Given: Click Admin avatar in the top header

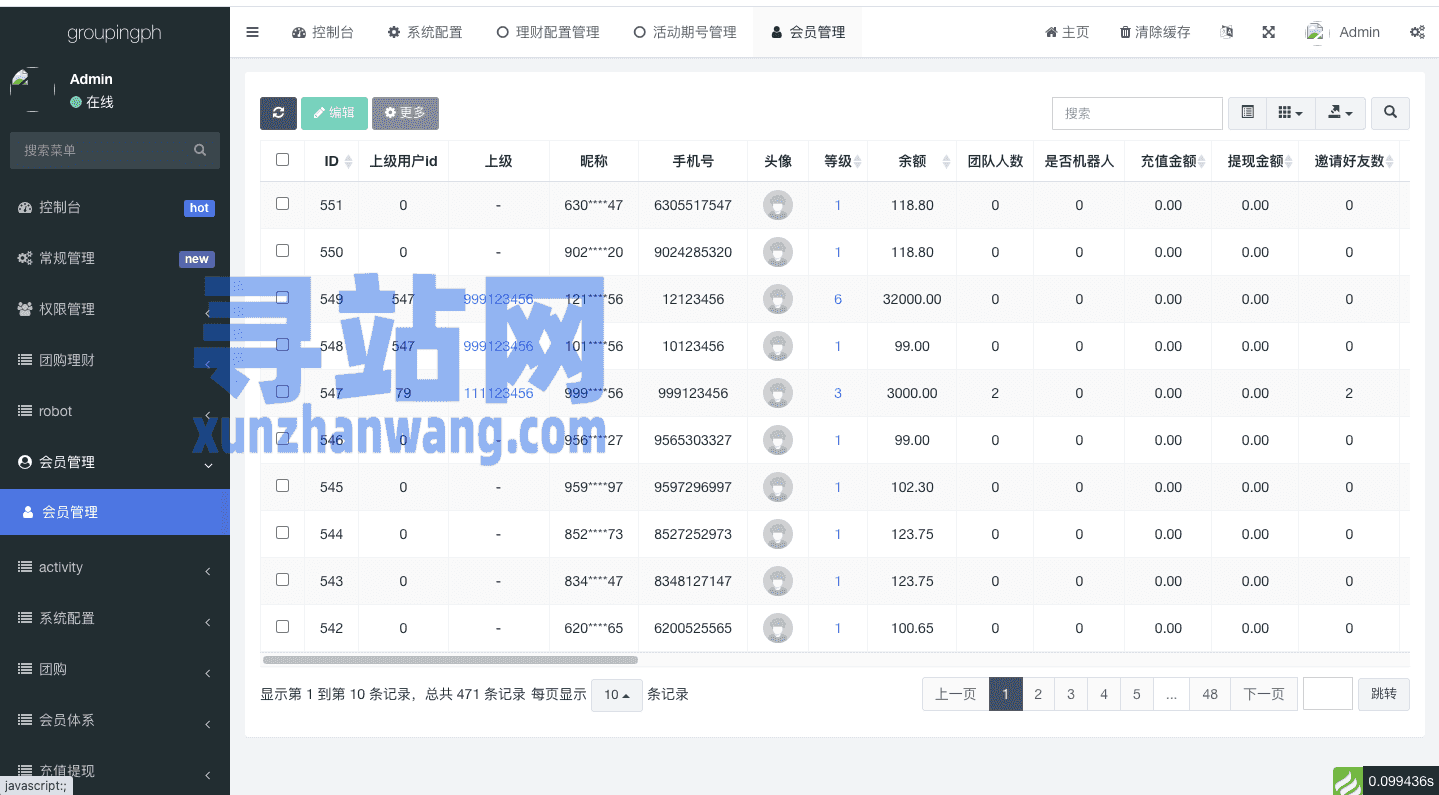Looking at the screenshot, I should pyautogui.click(x=1316, y=32).
